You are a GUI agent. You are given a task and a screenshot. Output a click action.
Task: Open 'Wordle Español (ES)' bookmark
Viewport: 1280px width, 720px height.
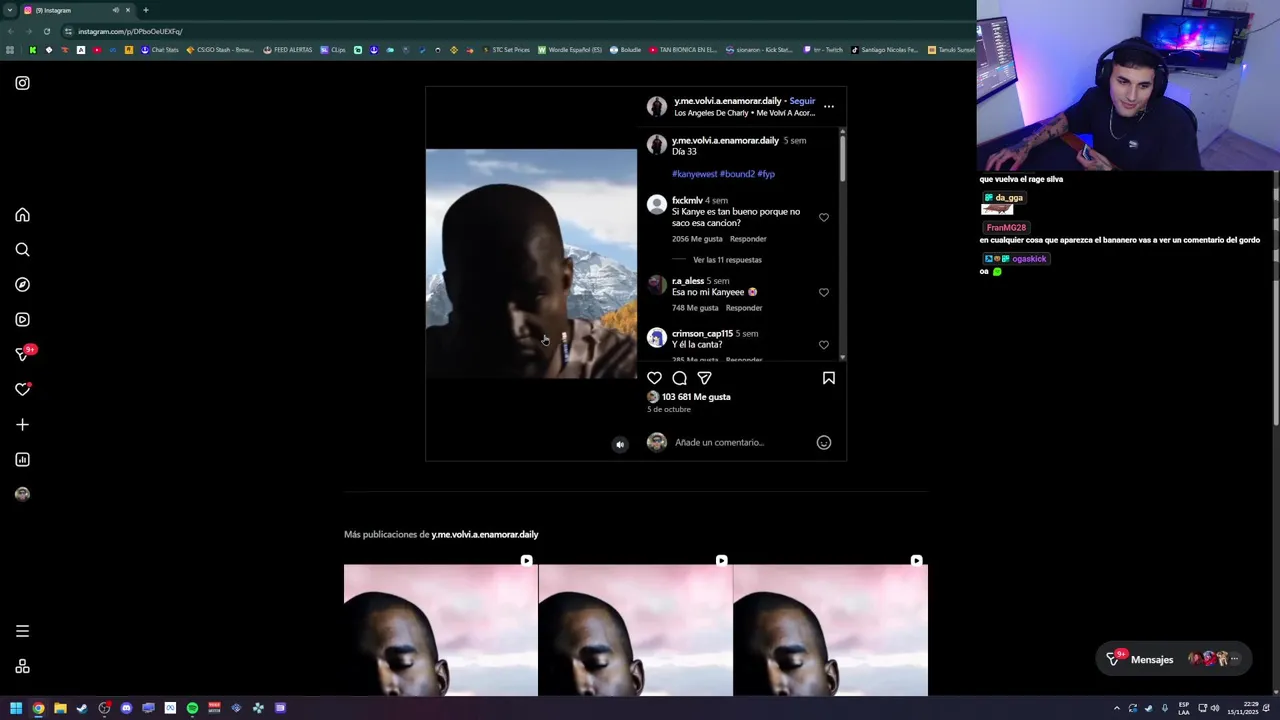point(570,50)
